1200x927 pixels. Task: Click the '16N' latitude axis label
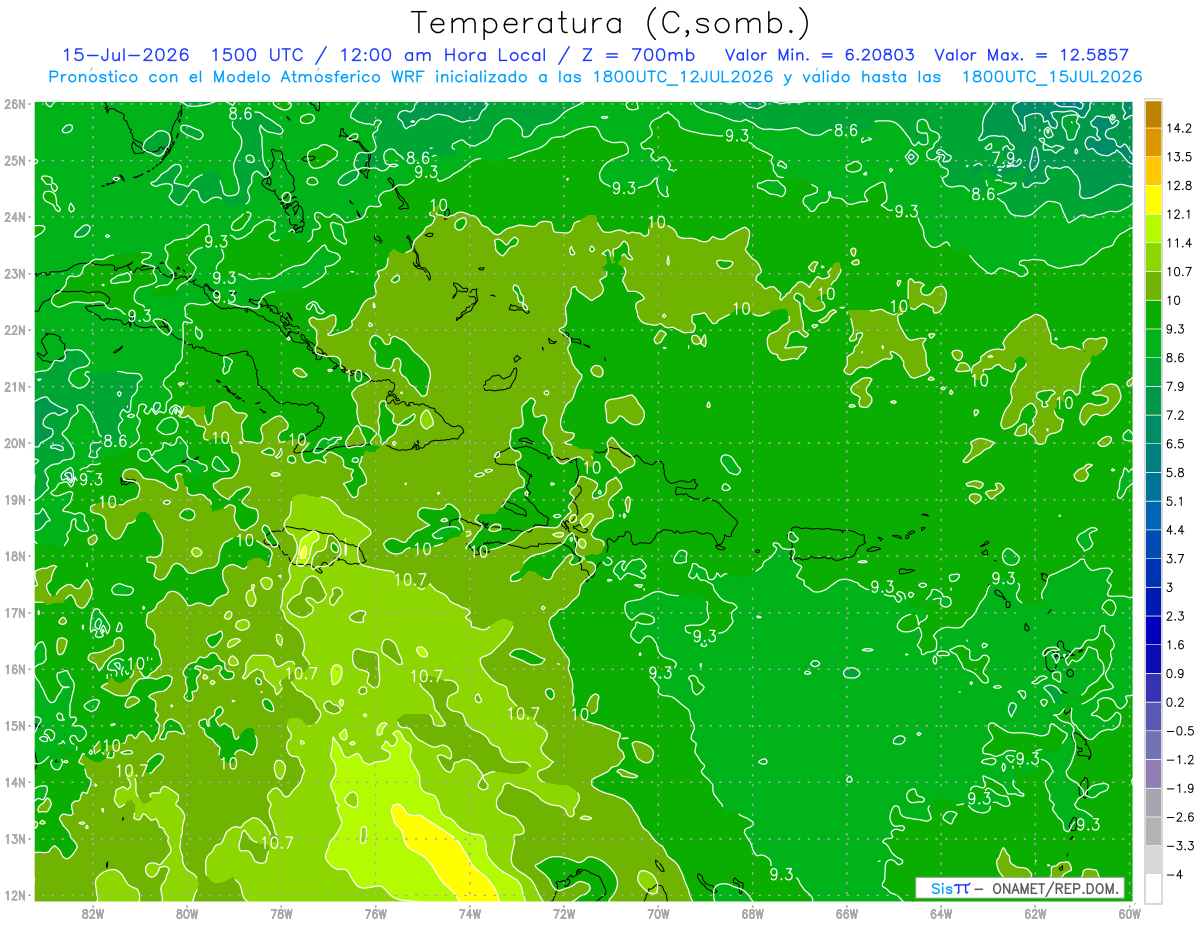coord(14,669)
